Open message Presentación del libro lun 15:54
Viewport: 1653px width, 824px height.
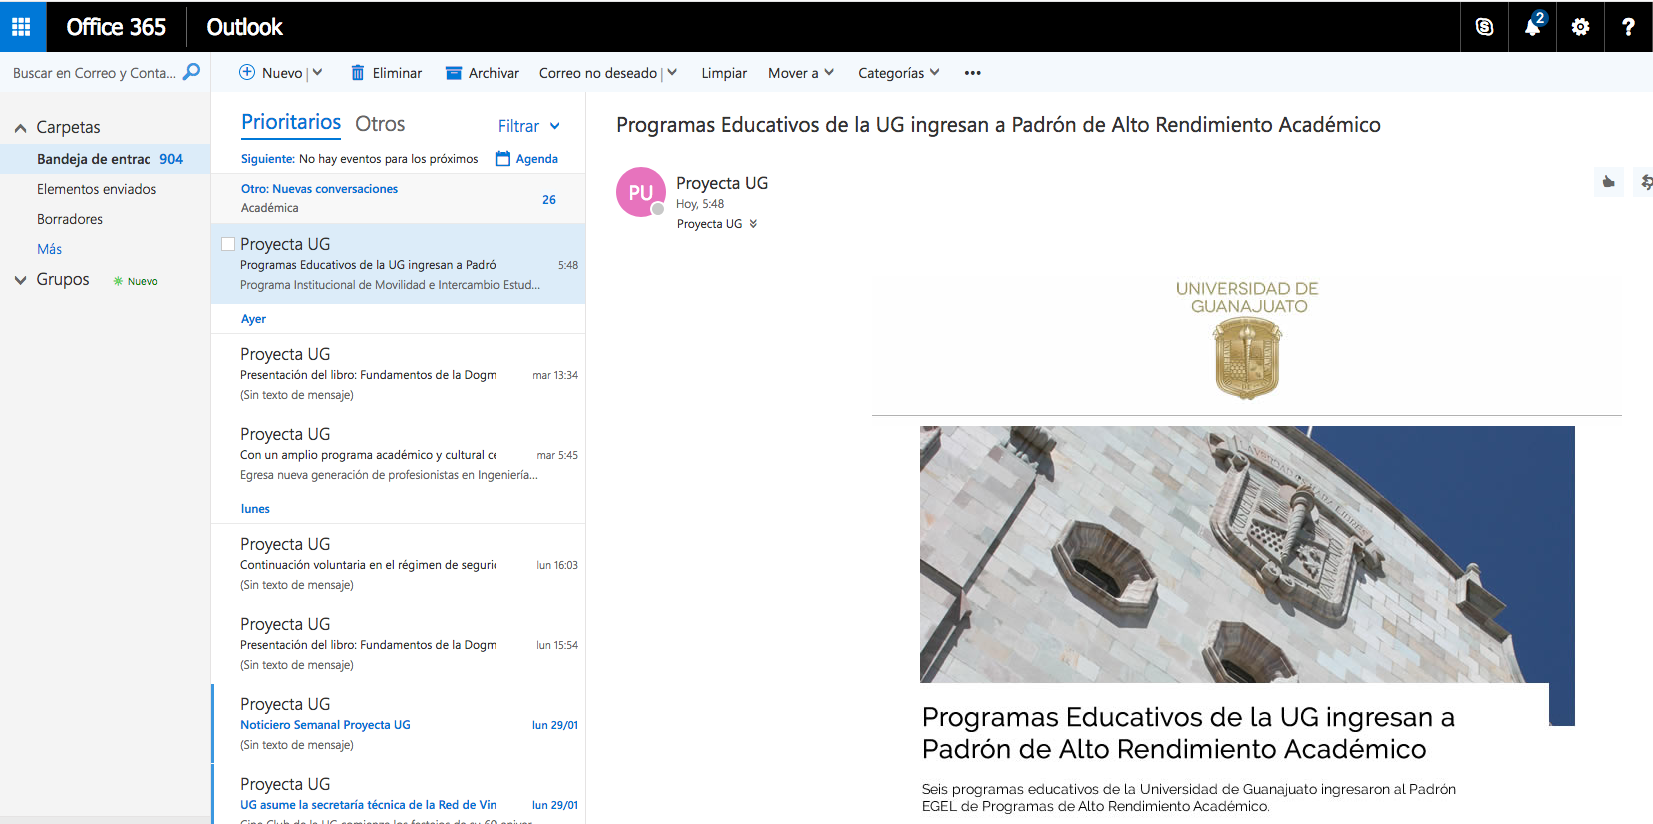[398, 644]
